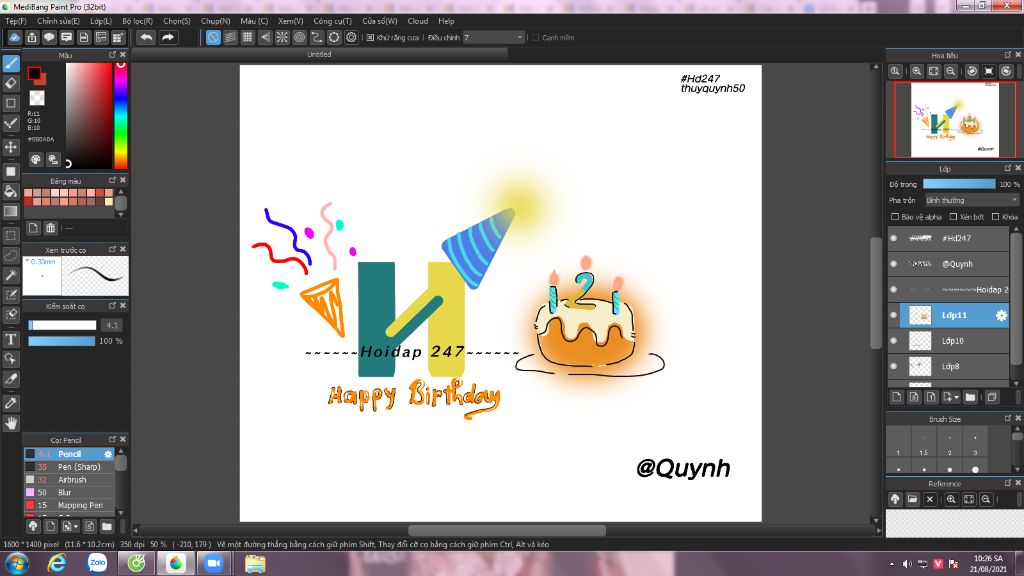Select the Eraser tool

[x=11, y=83]
